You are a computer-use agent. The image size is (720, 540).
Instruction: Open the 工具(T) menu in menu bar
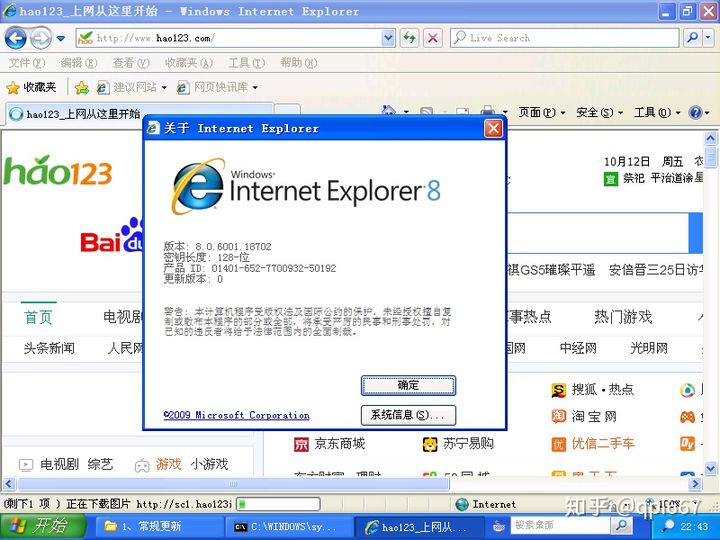click(247, 63)
